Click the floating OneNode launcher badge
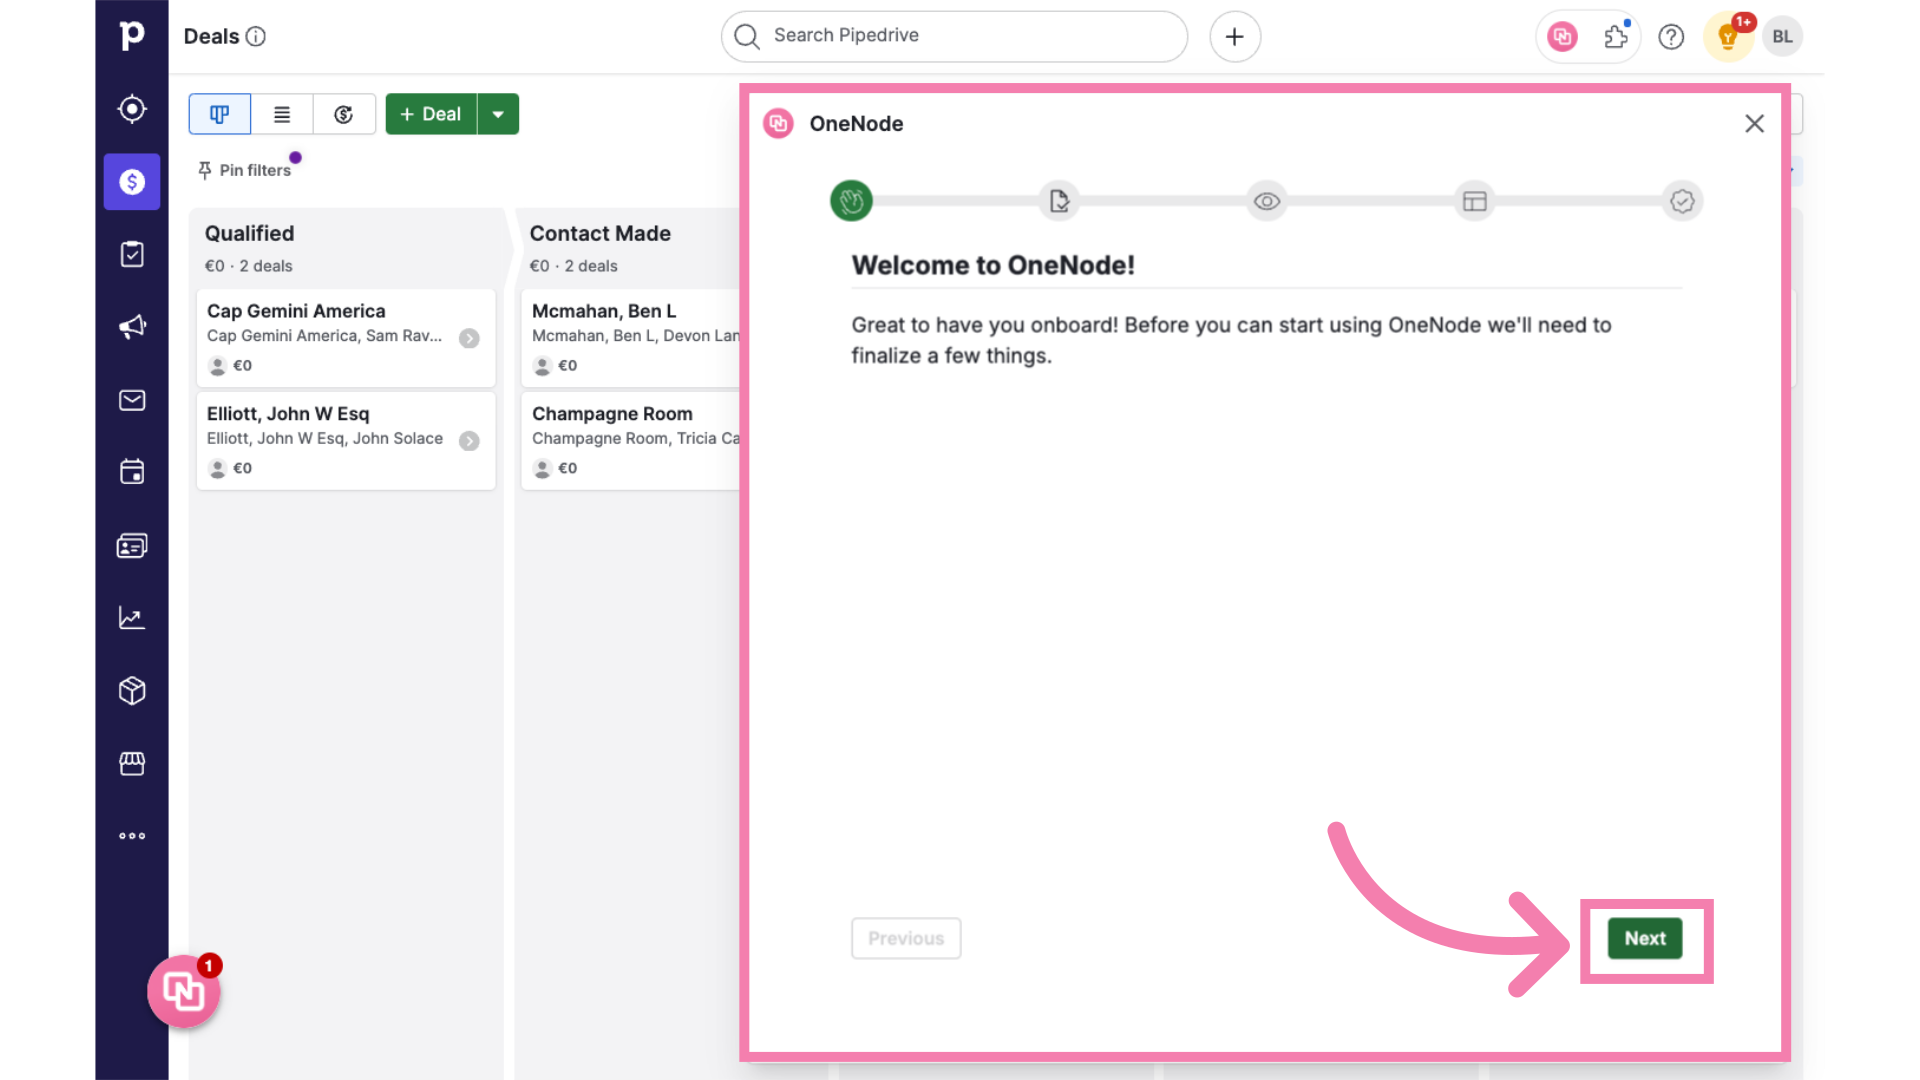 coord(184,991)
